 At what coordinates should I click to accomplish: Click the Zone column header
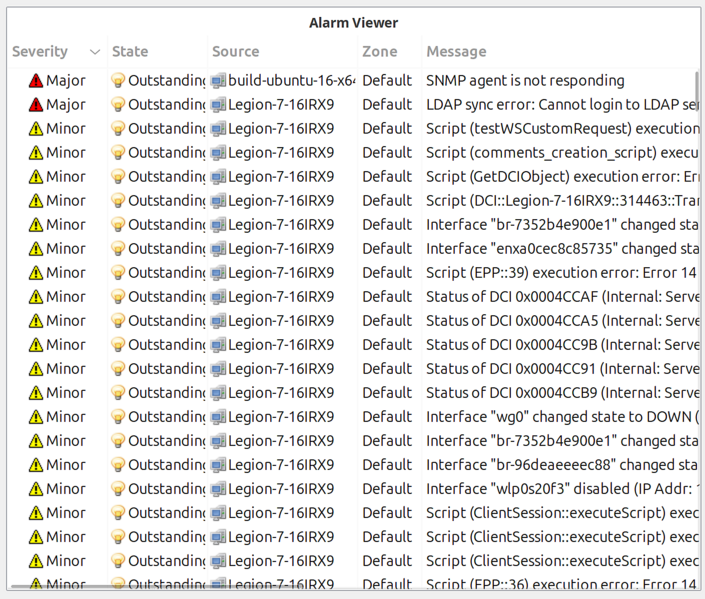coord(379,52)
